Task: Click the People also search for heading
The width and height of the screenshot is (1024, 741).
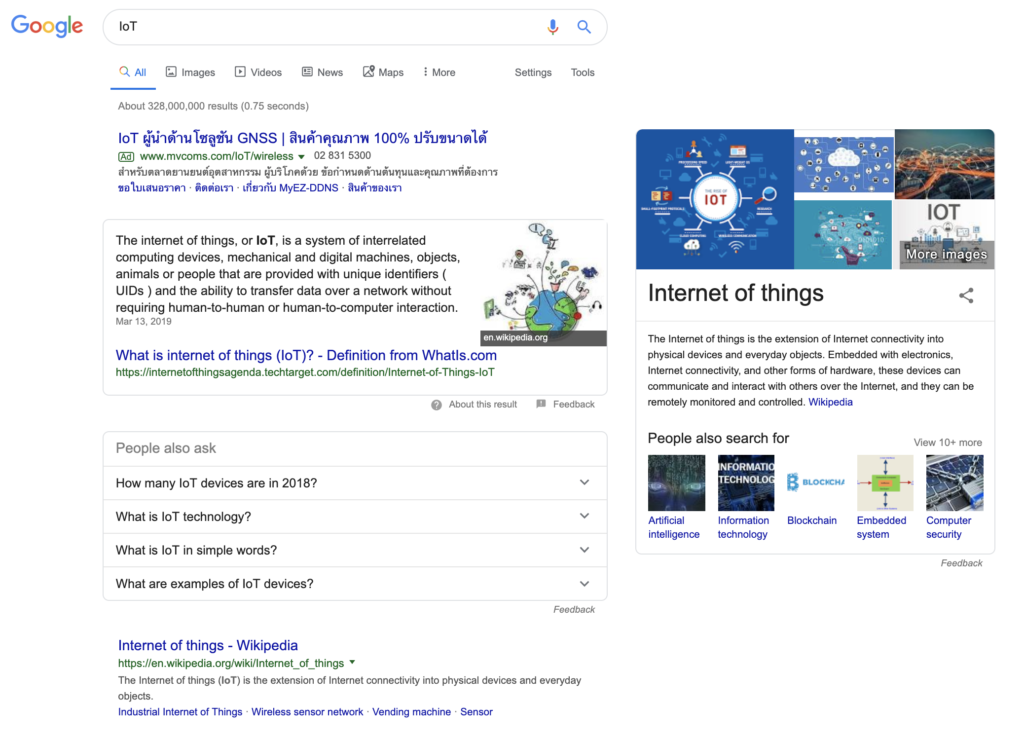Action: [718, 438]
